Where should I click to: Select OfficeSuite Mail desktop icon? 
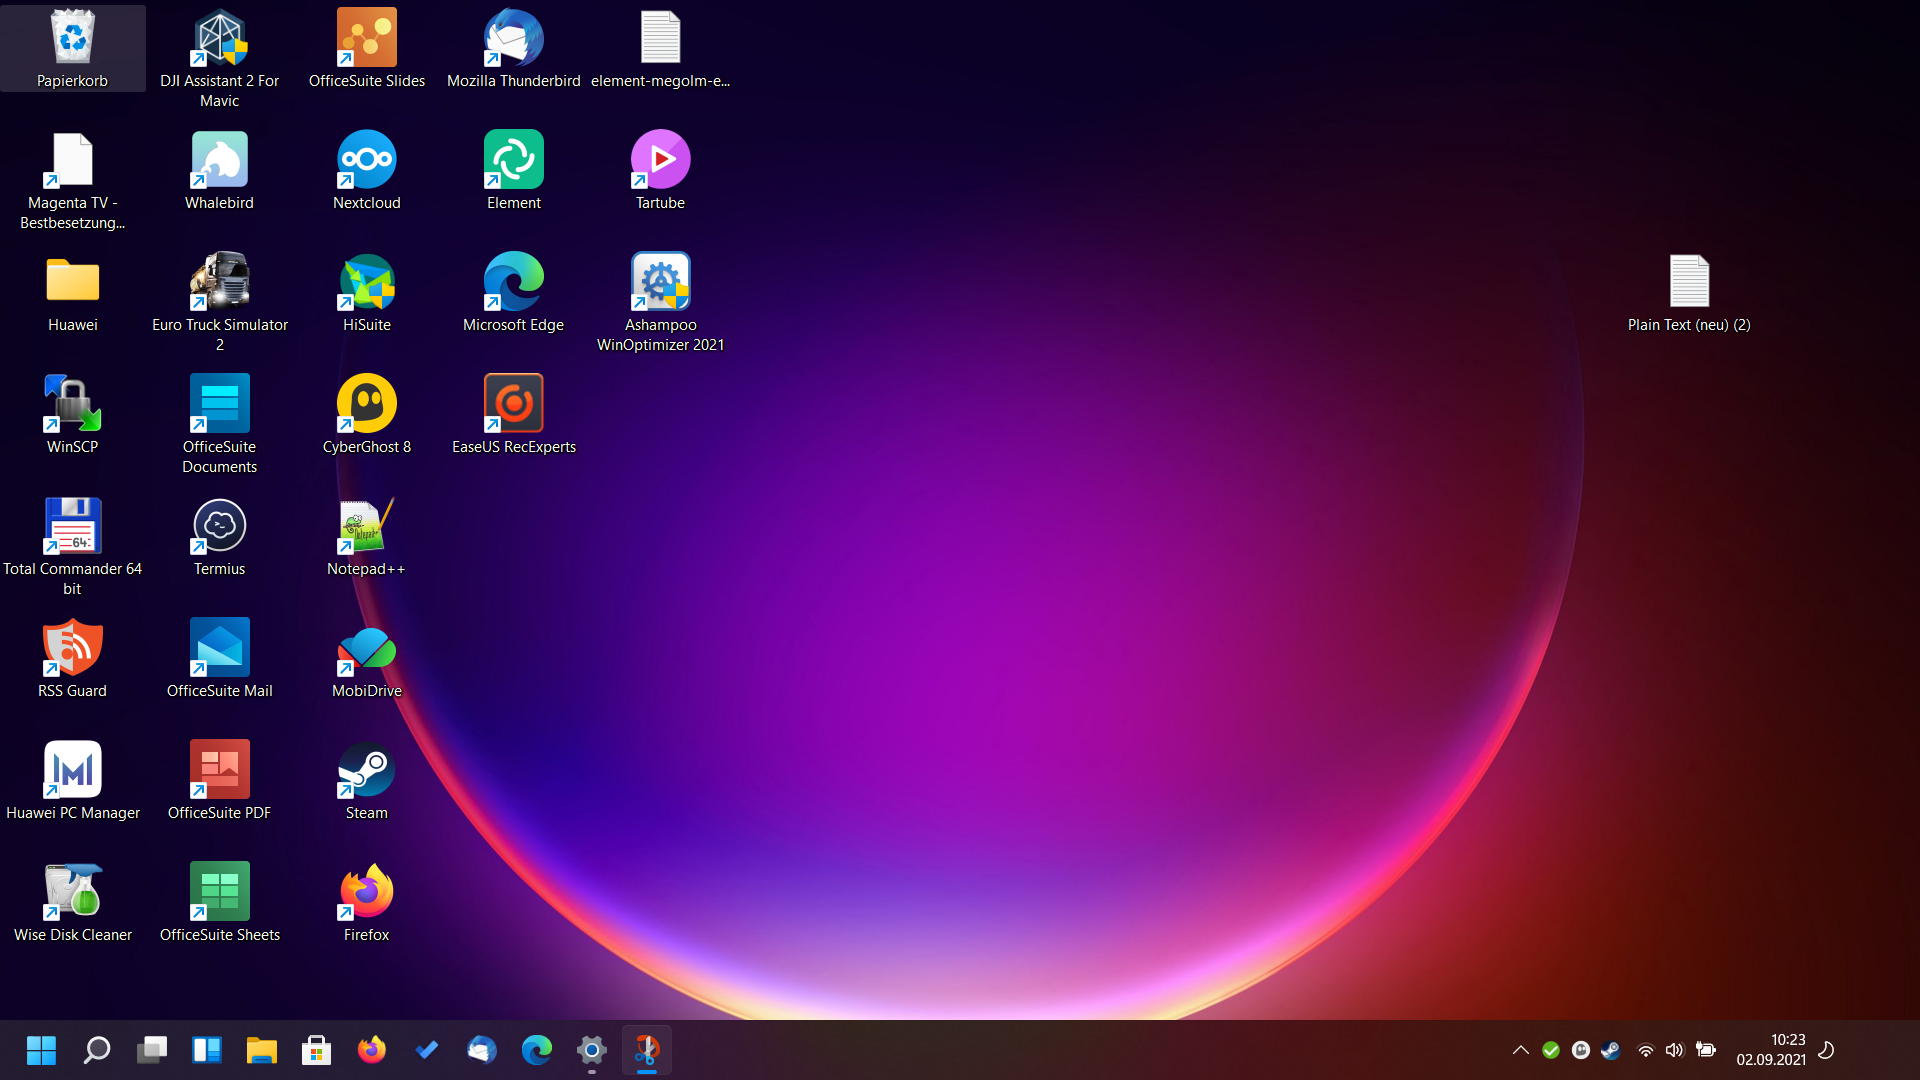pyautogui.click(x=219, y=659)
